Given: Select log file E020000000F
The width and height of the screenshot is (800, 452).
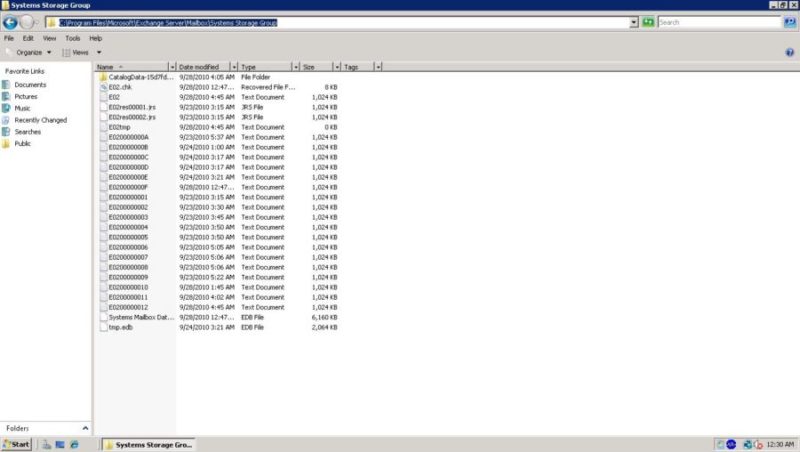Looking at the screenshot, I should pos(128,187).
